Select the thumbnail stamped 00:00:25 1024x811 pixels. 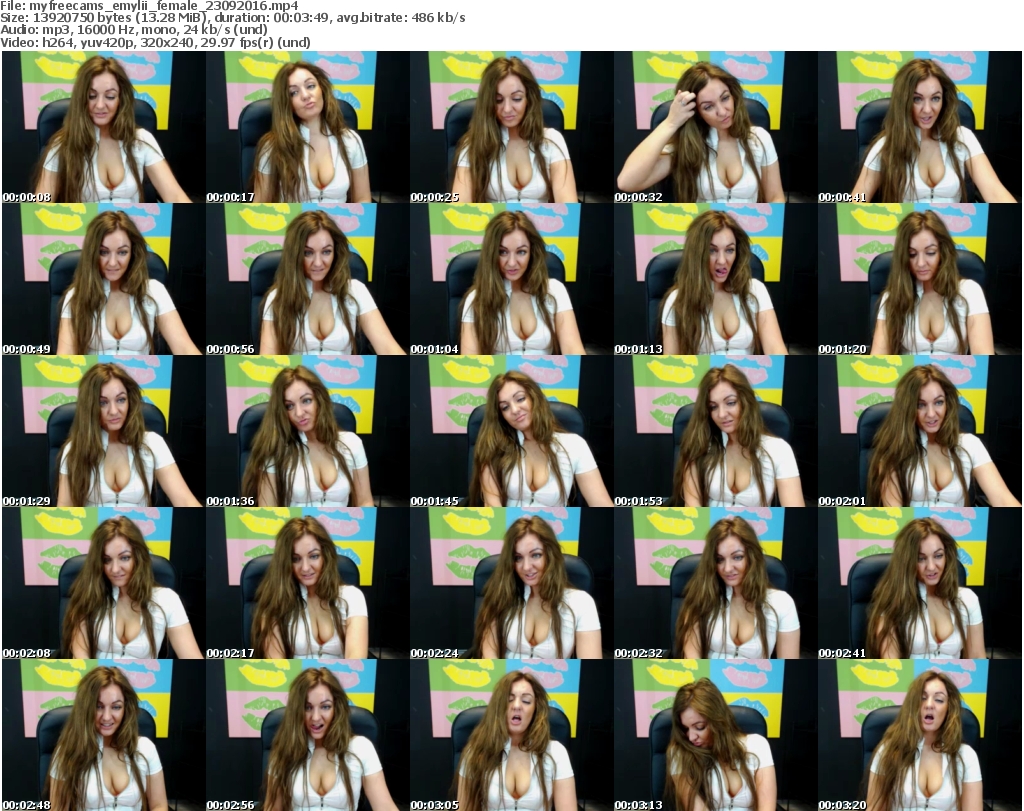[511, 127]
